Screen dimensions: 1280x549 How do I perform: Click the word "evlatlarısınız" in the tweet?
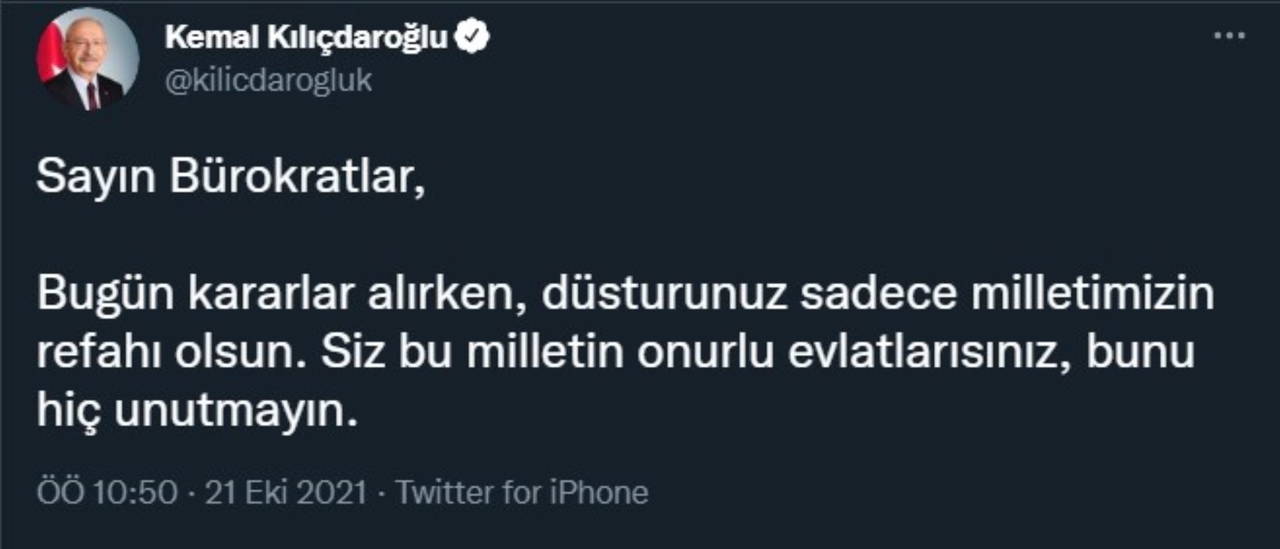tap(929, 352)
